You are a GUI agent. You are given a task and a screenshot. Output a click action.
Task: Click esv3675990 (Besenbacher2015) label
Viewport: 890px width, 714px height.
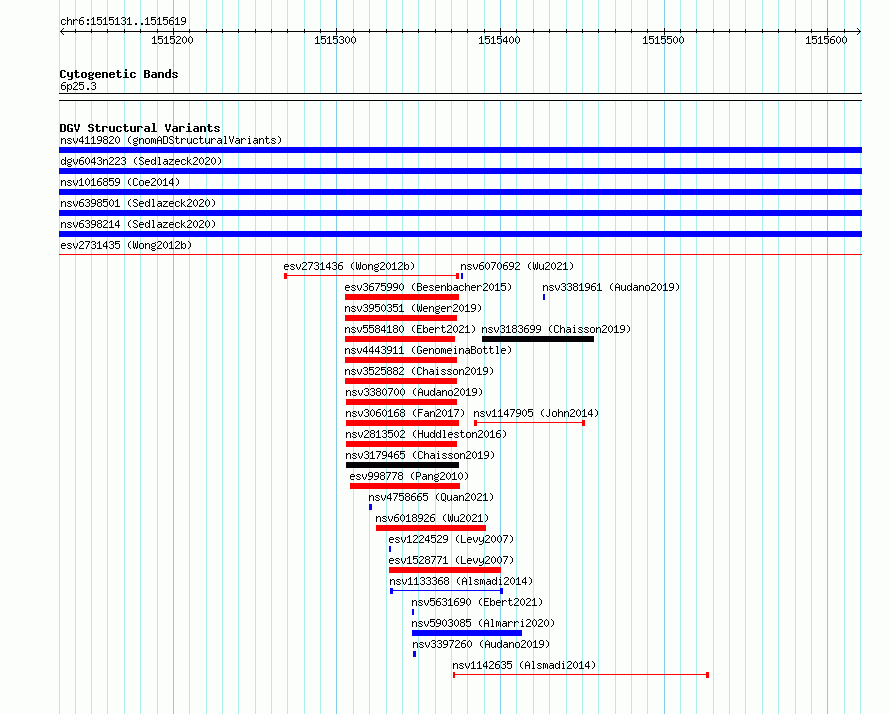pyautogui.click(x=428, y=287)
